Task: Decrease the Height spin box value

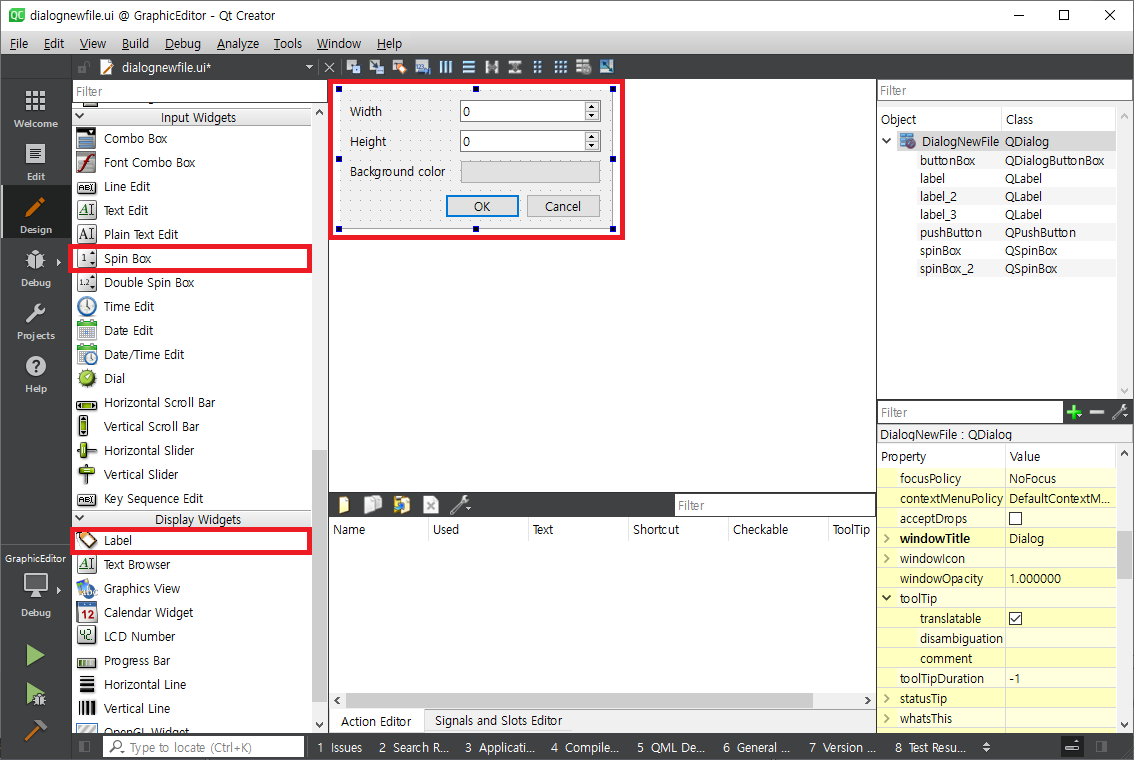Action: pyautogui.click(x=592, y=145)
